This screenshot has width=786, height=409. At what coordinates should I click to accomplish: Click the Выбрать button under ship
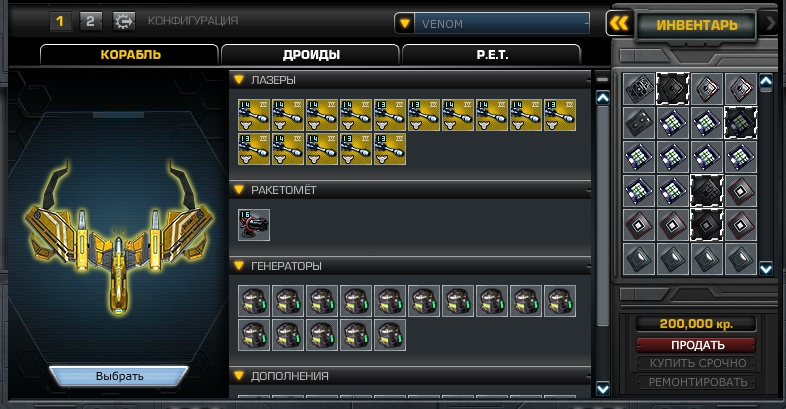click(119, 376)
